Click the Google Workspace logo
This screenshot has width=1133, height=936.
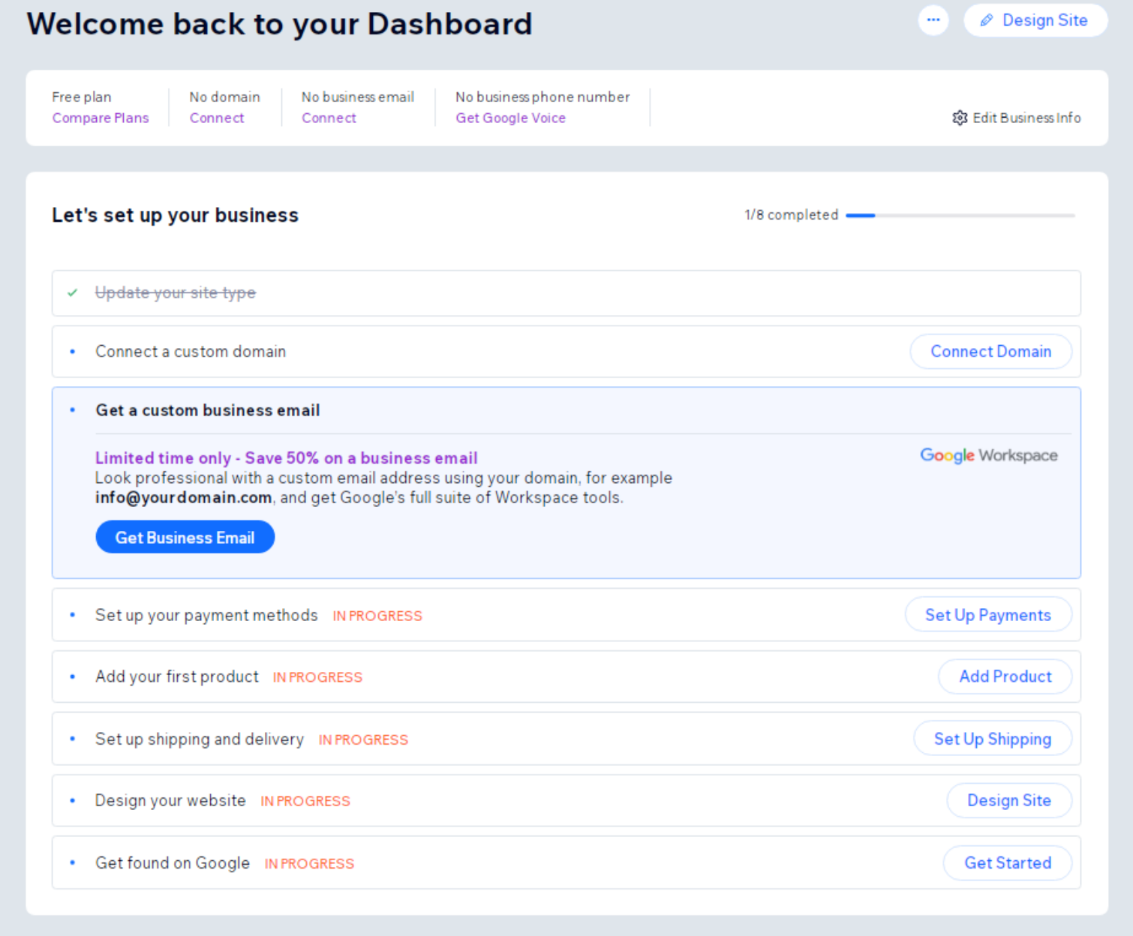pos(988,456)
